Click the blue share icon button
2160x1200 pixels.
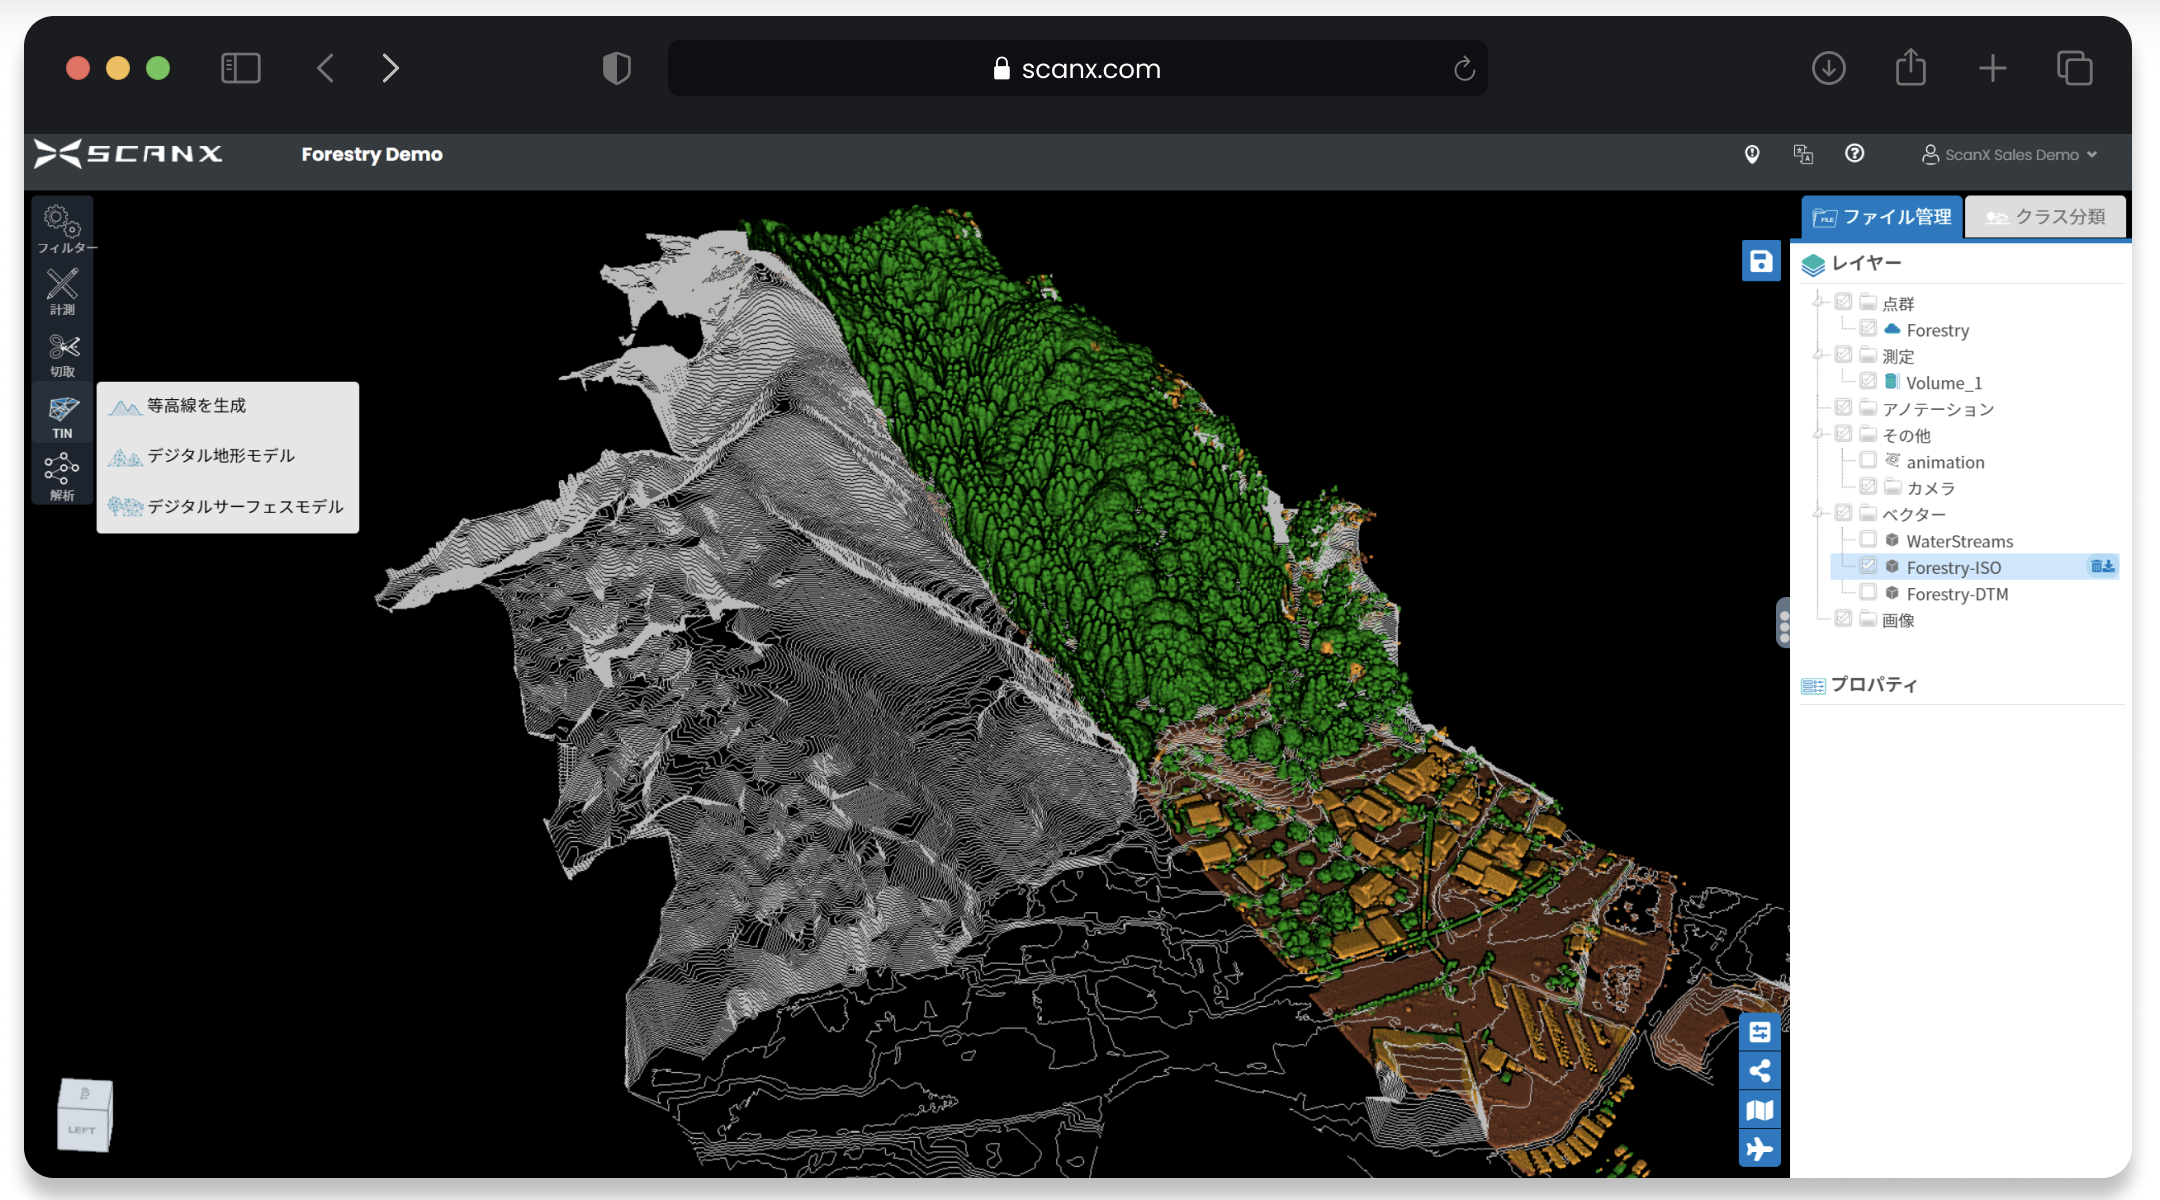(1760, 1071)
